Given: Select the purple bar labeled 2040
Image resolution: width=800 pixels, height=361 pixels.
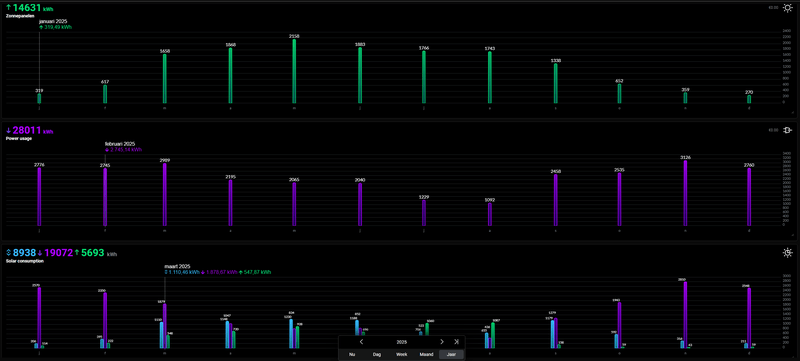Looking at the screenshot, I should pos(360,204).
